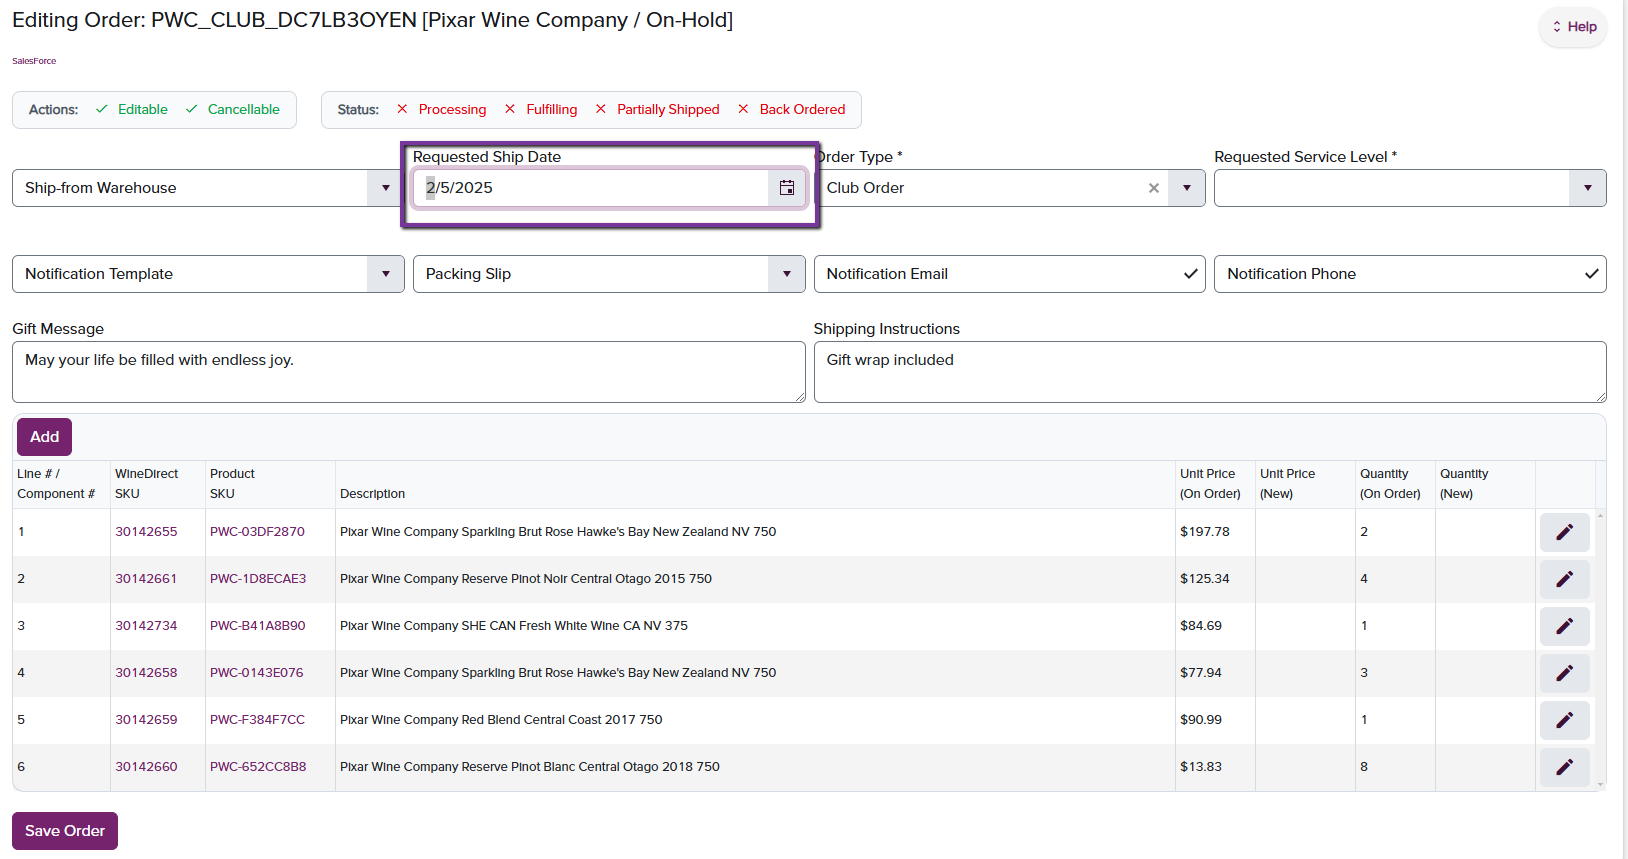Image resolution: width=1628 pixels, height=859 pixels.
Task: Open product SKU PWC-B41A8B90
Action: coord(258,626)
